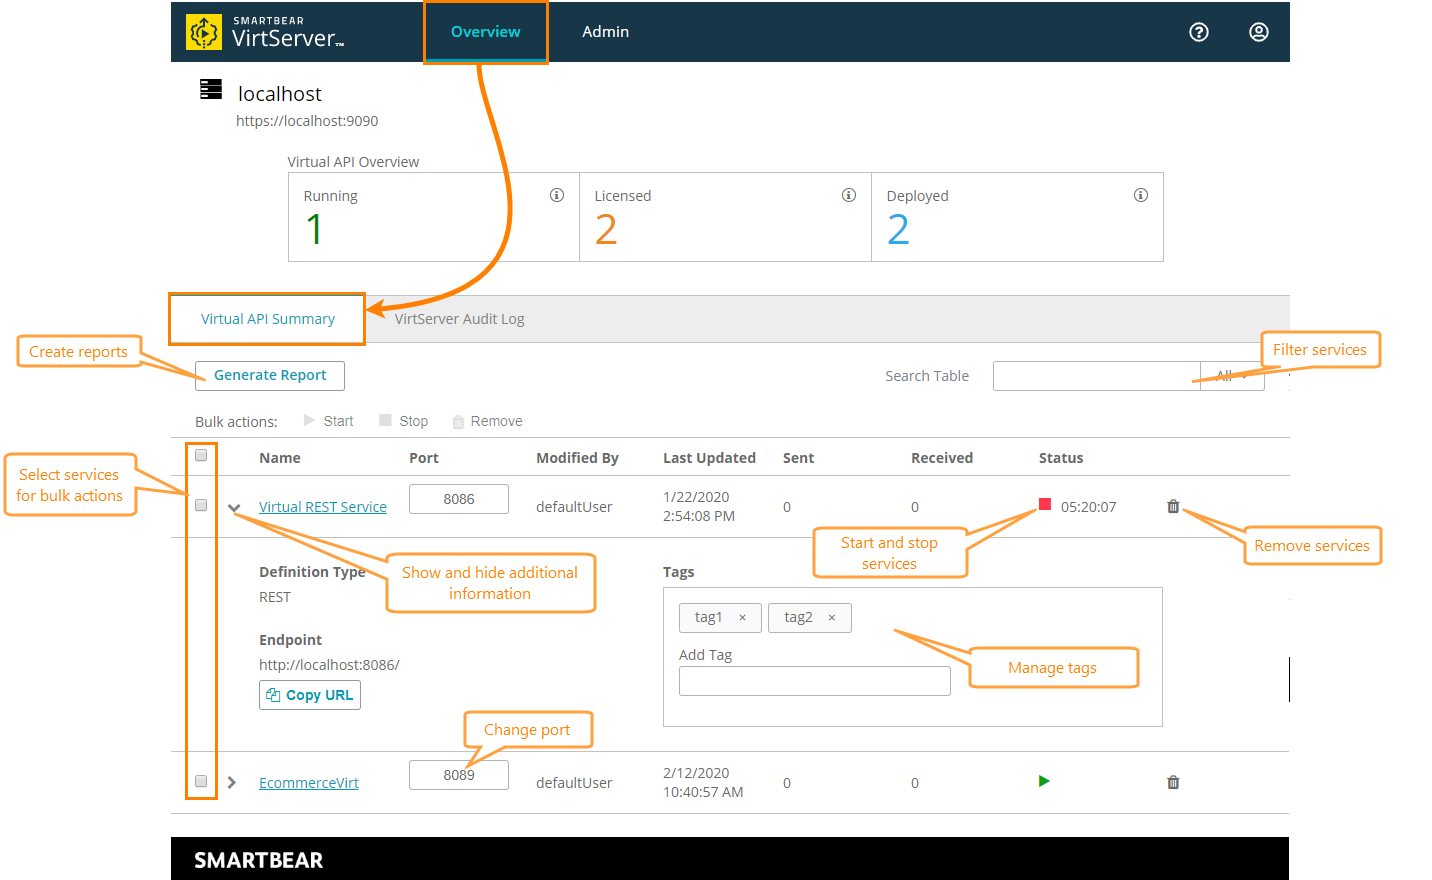Screen dimensions: 1432x880
Task: Sort by the Name column header
Action: 280,458
